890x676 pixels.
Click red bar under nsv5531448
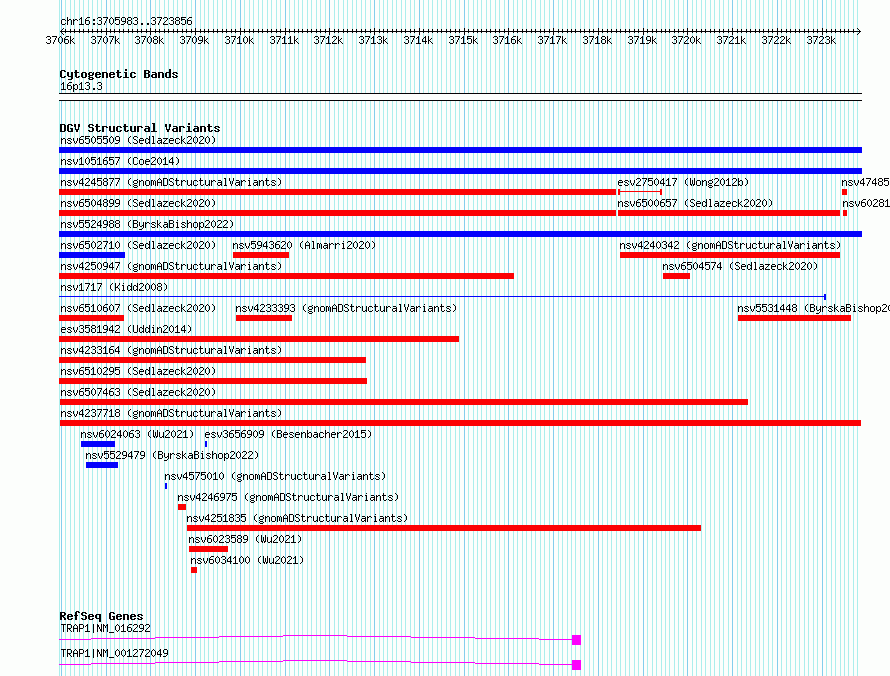(795, 318)
